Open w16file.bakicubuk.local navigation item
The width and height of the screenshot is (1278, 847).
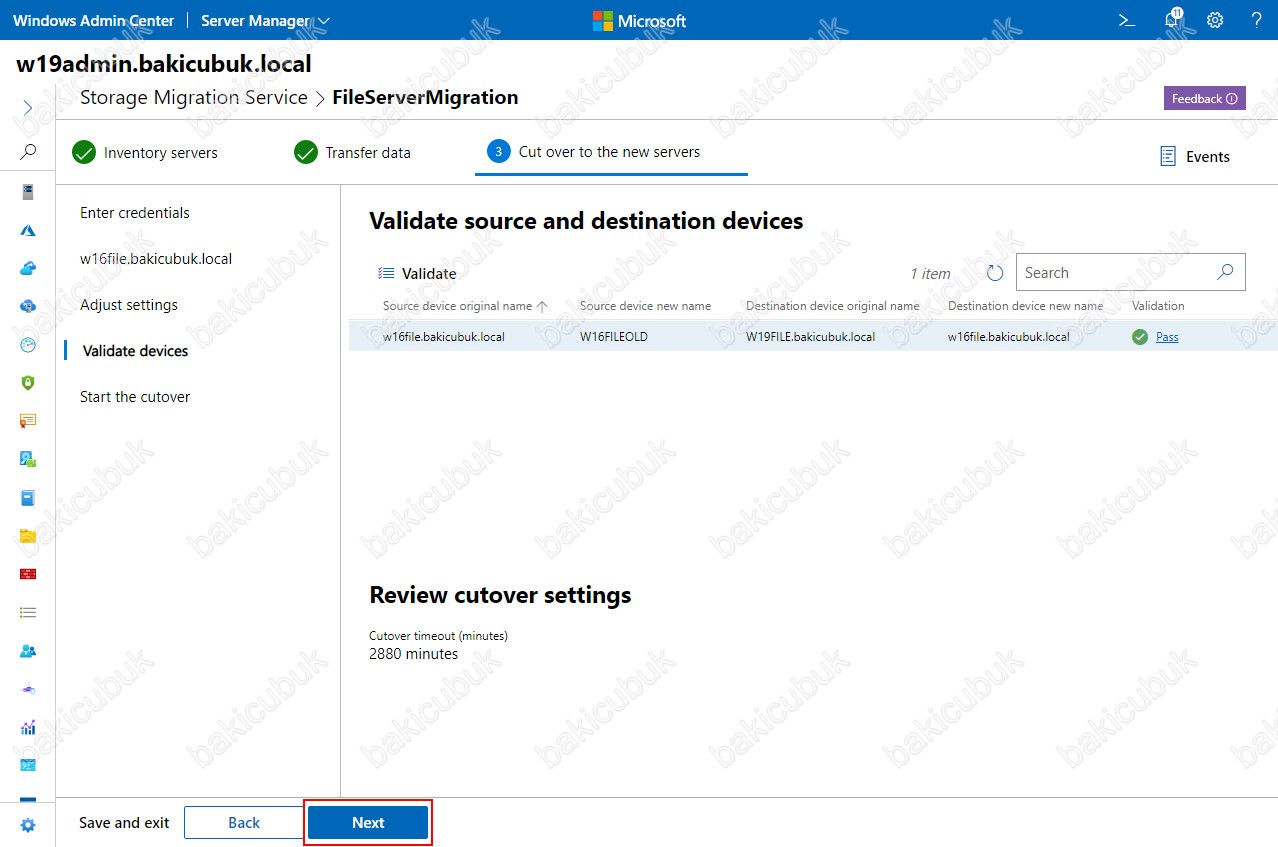(156, 259)
